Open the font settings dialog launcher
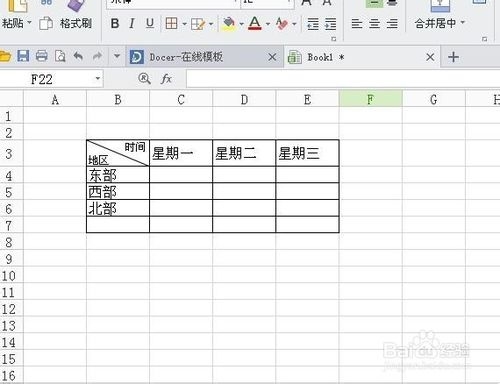500x384 pixels. click(x=334, y=39)
